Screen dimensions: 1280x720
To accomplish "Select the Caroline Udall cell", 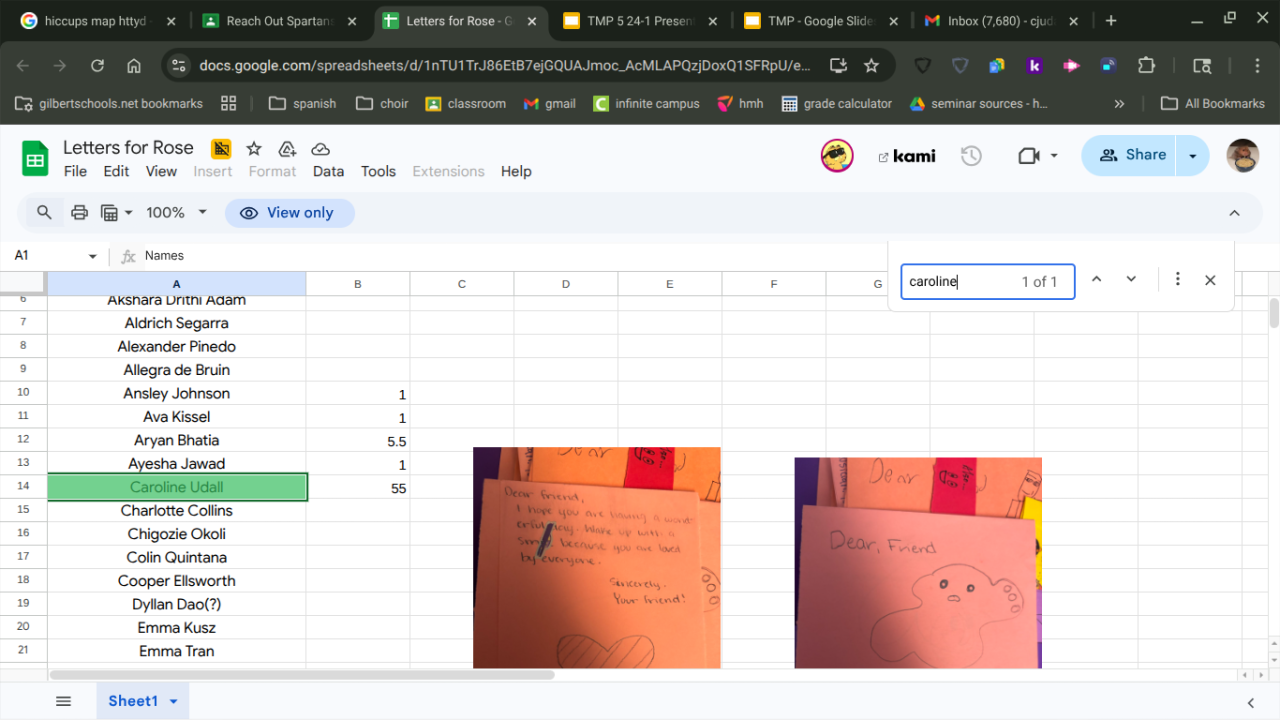I will pos(177,487).
